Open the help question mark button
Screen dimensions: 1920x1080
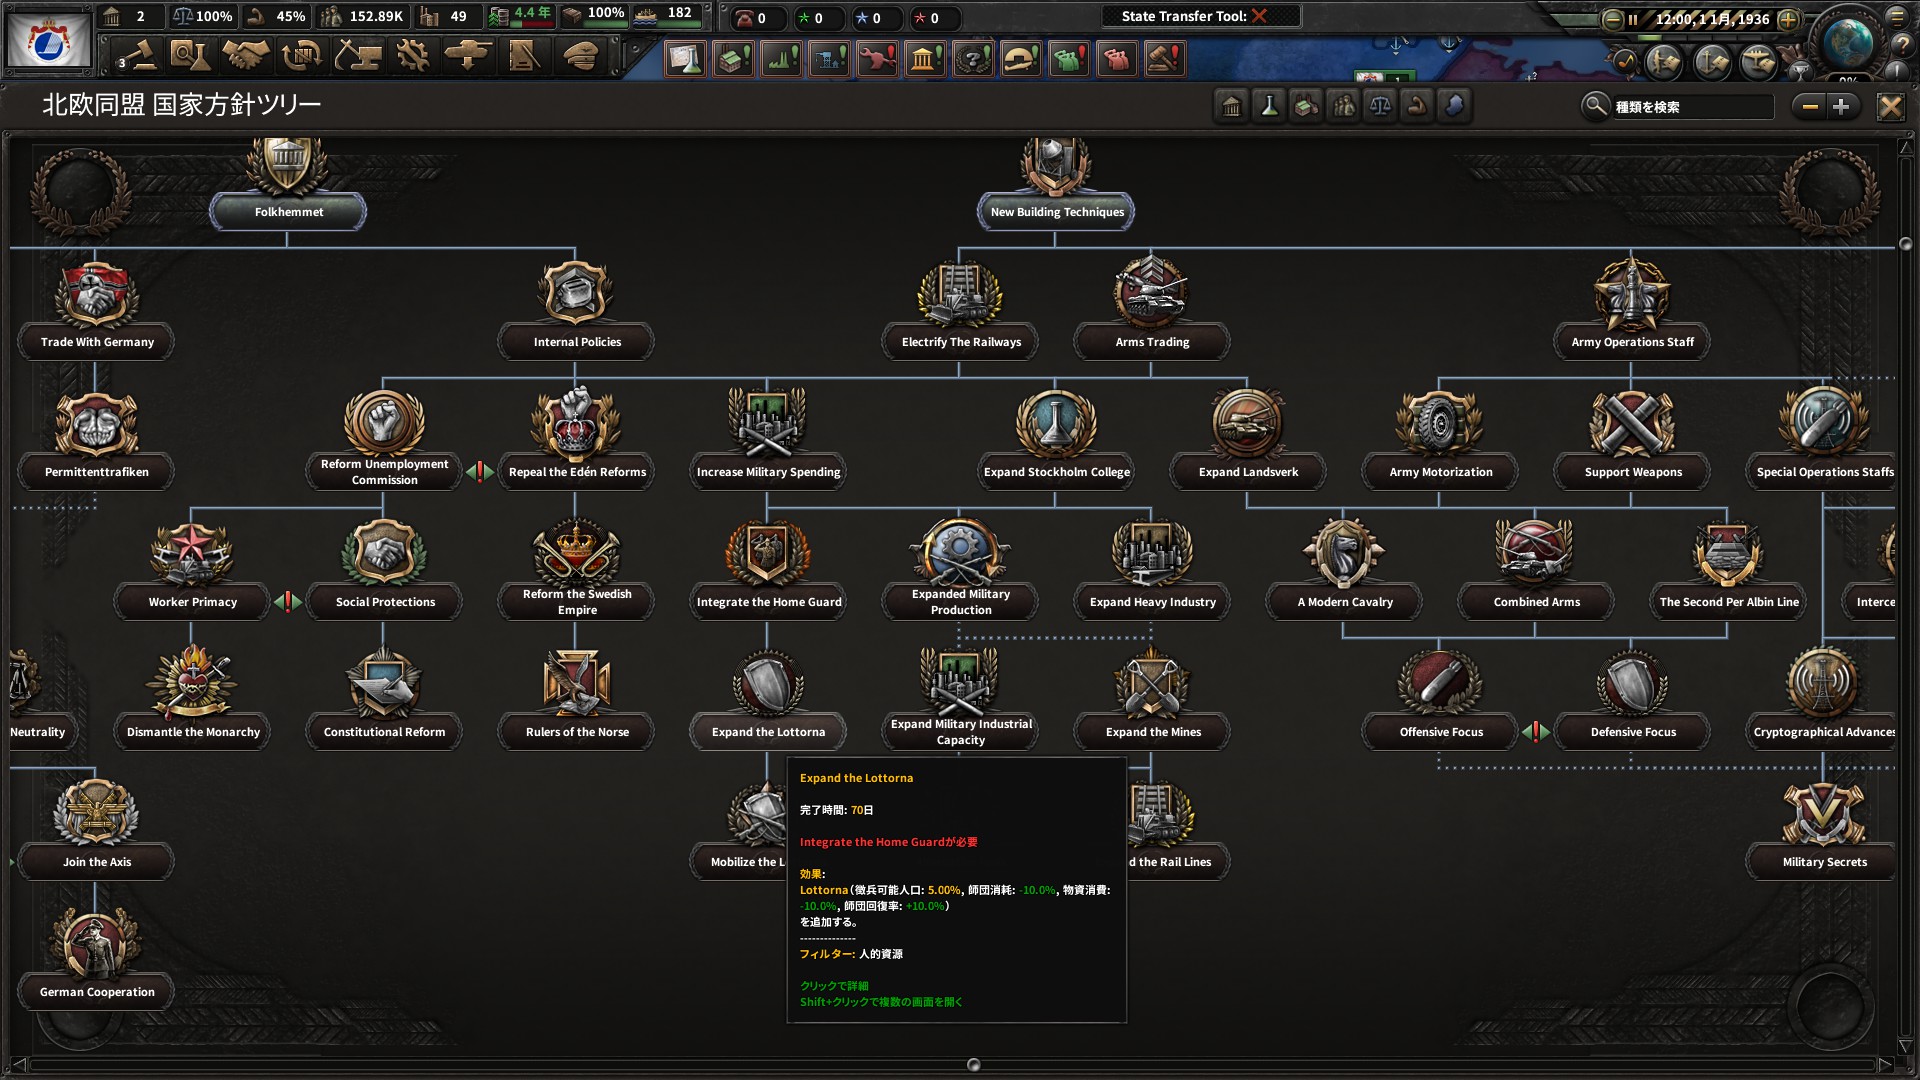pos(1902,45)
